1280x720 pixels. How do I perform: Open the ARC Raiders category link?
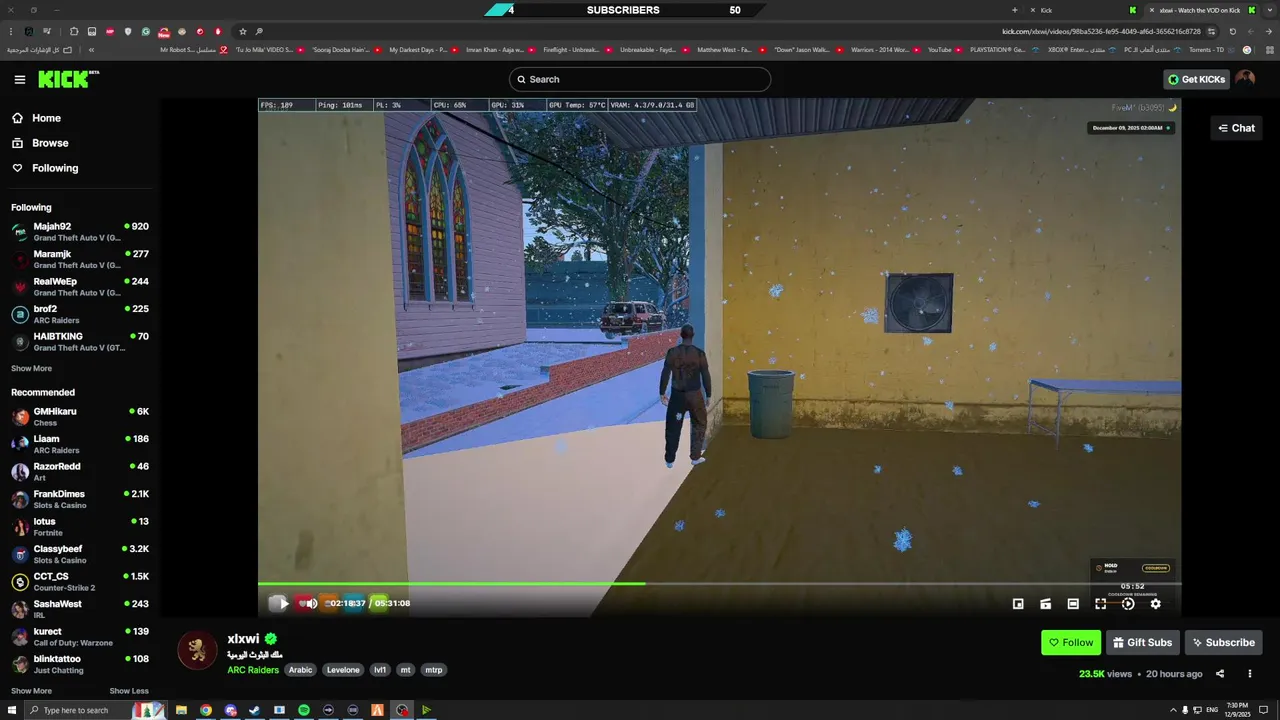253,670
